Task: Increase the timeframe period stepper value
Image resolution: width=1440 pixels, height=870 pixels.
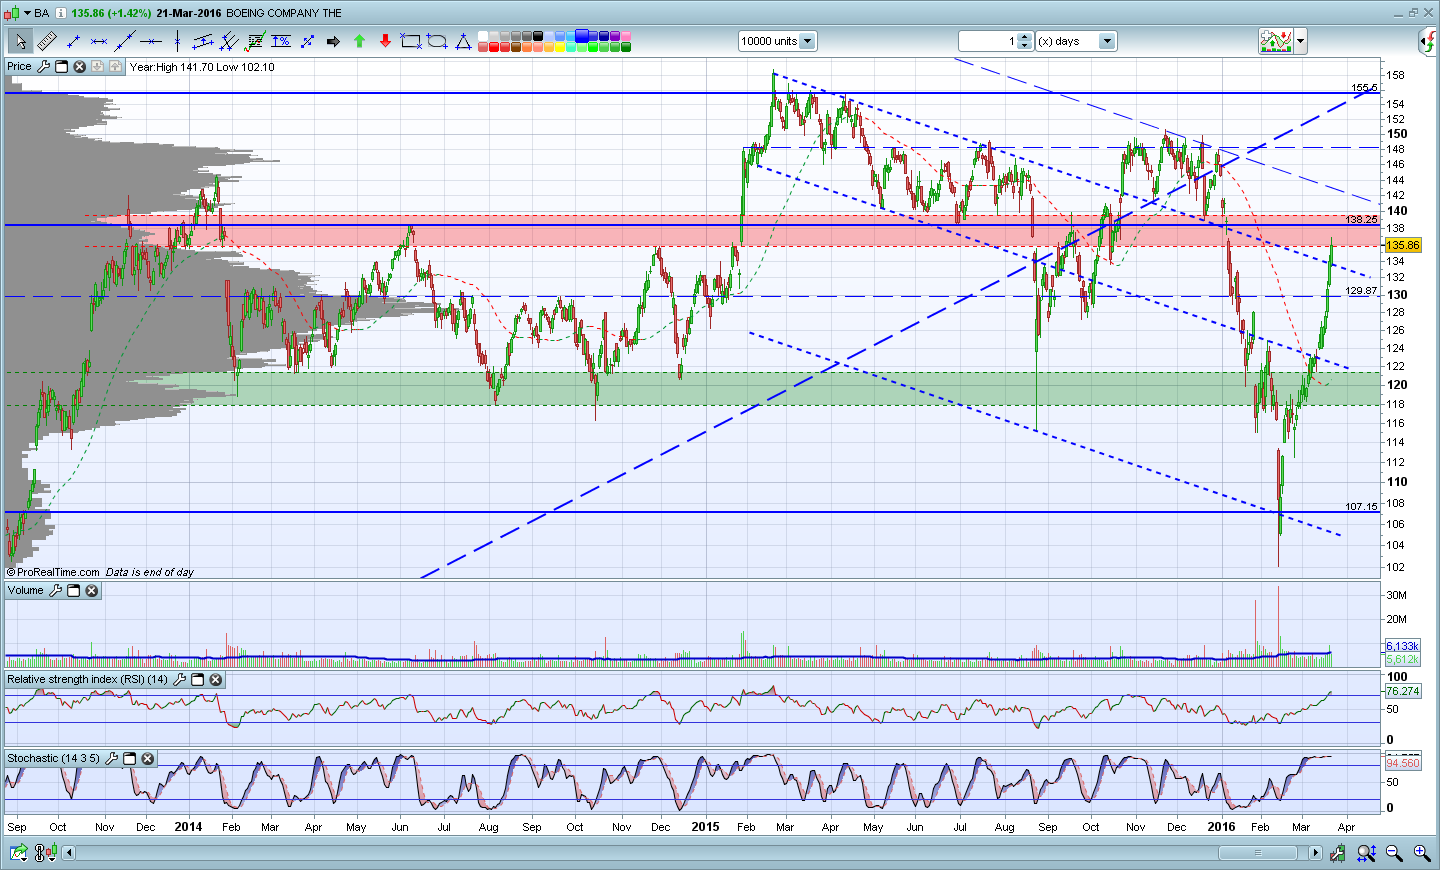Action: click(1024, 37)
